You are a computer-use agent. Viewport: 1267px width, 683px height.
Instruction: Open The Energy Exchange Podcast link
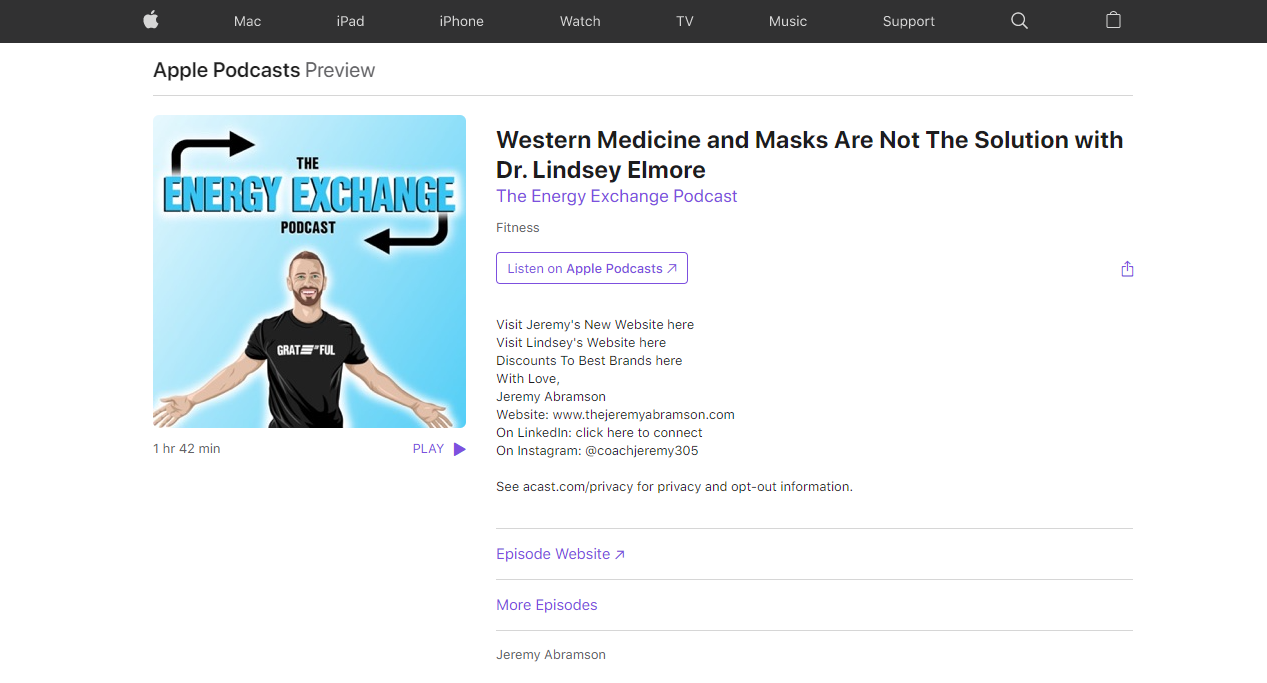[617, 196]
